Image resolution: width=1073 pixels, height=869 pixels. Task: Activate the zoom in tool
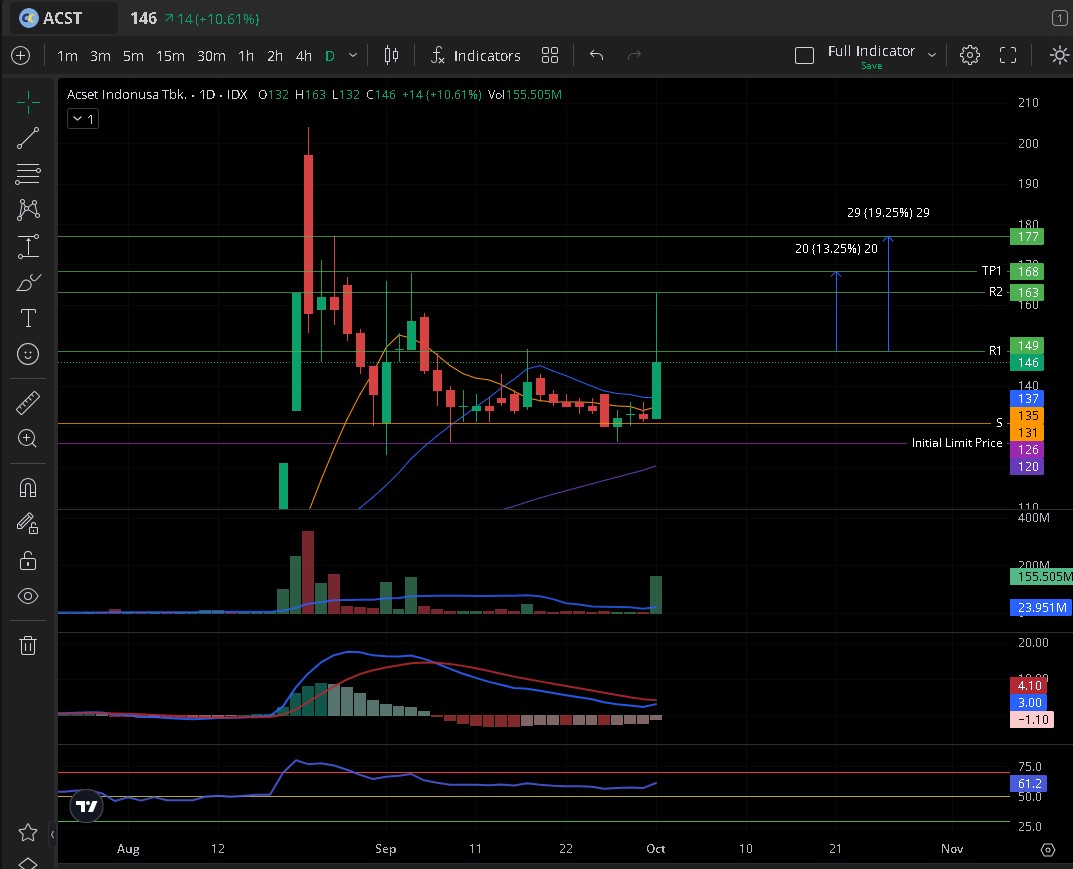28,438
